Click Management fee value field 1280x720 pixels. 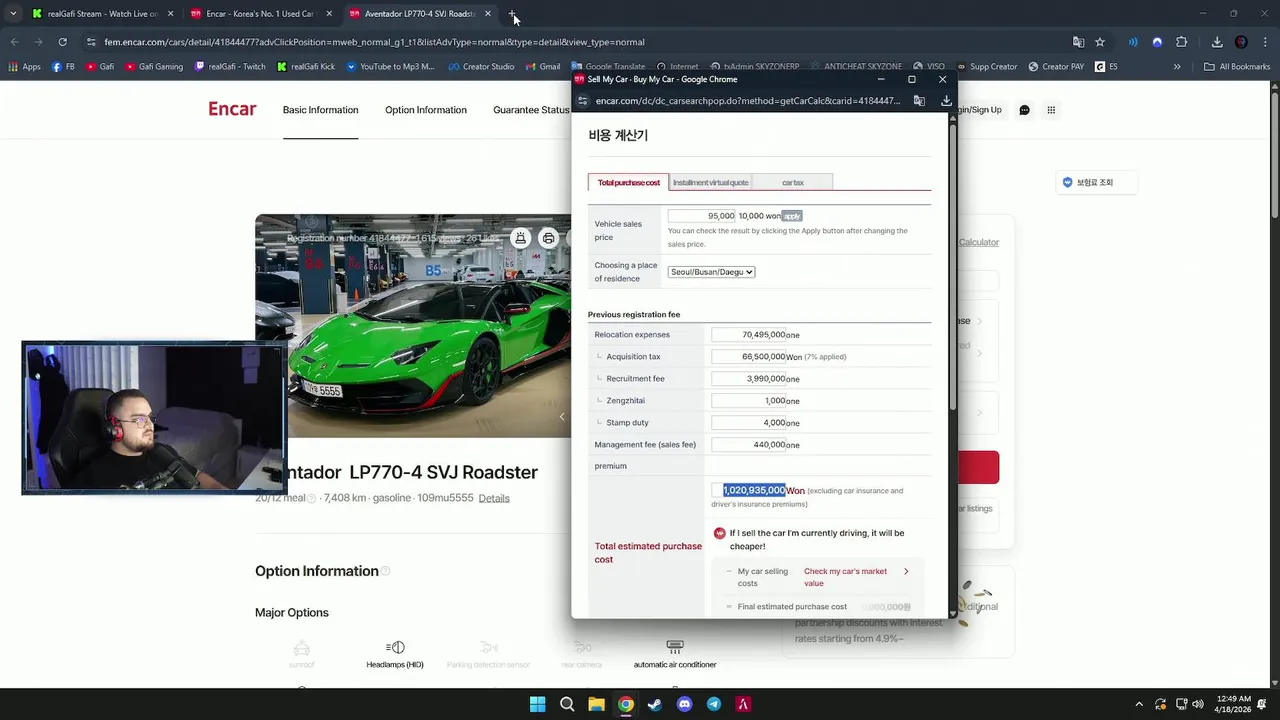click(749, 445)
